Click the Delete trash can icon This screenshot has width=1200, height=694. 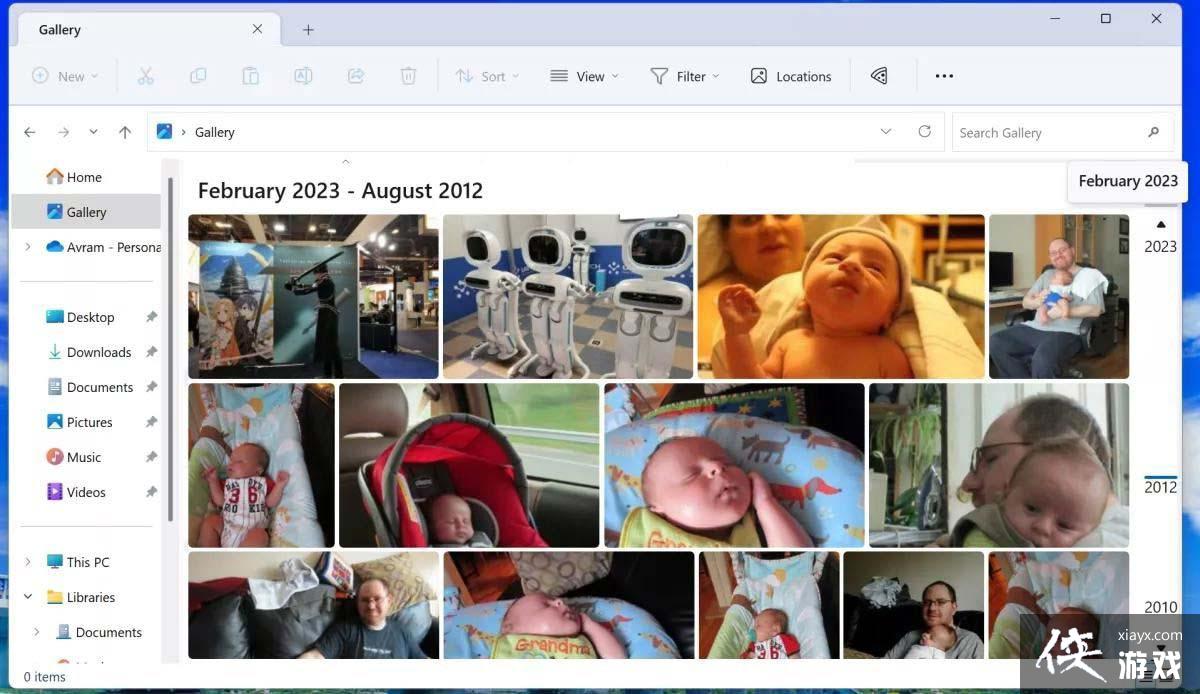[408, 76]
